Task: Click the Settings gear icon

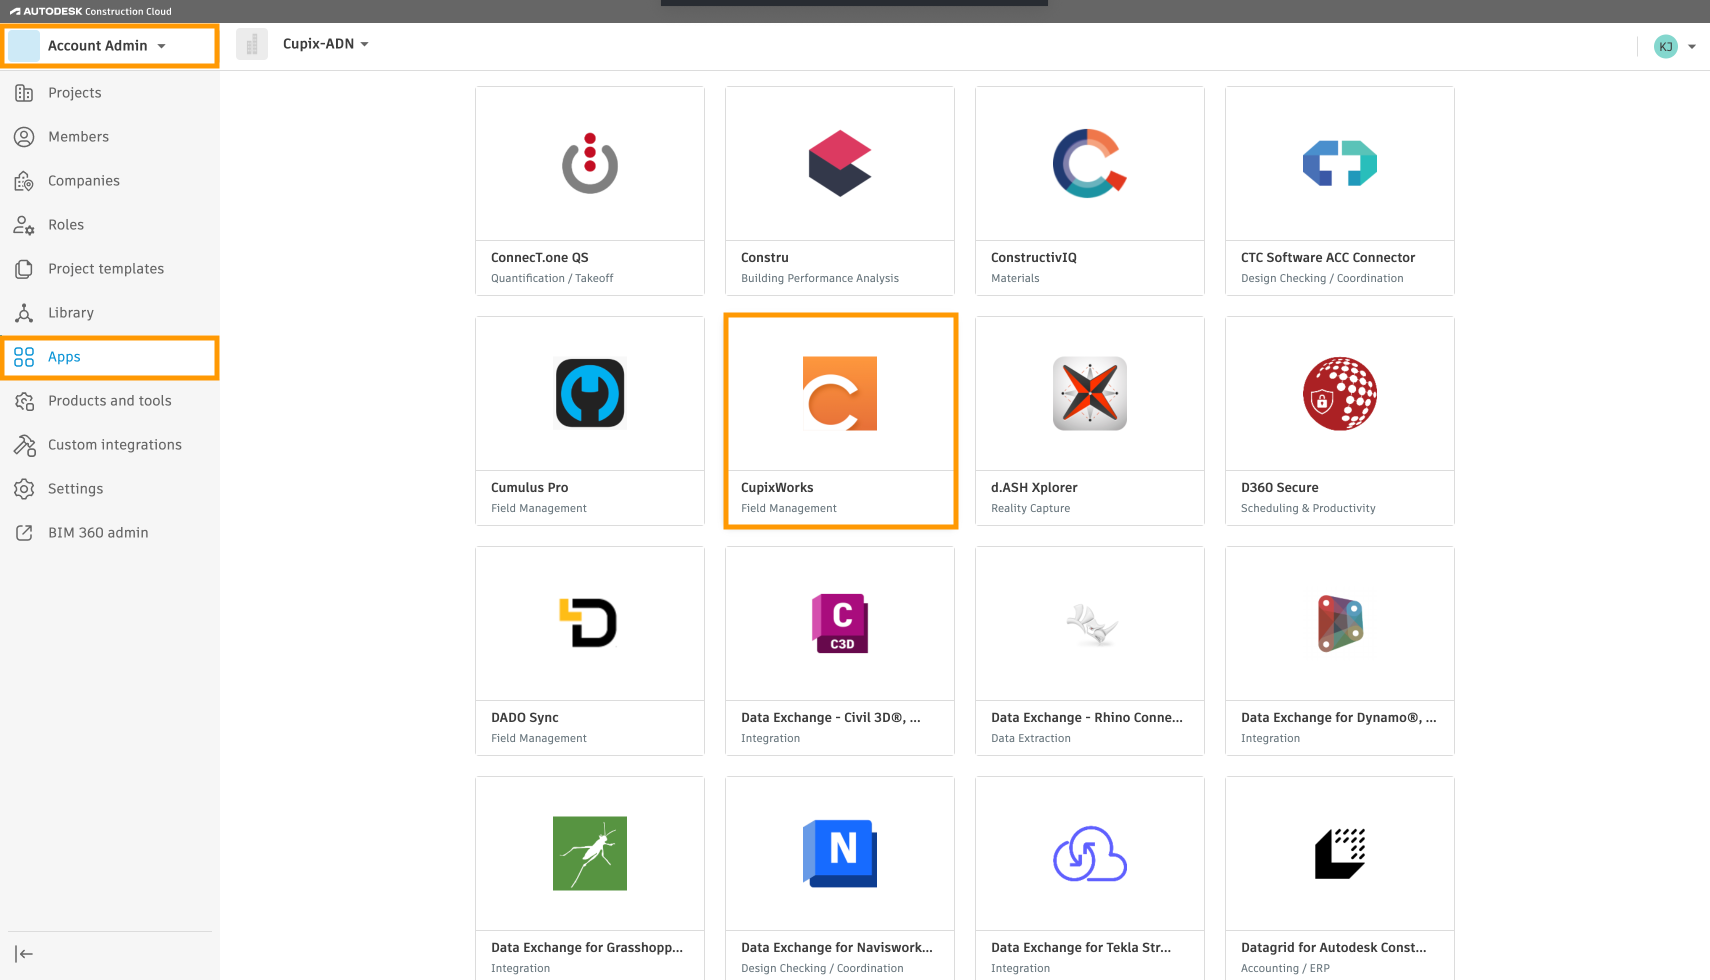Action: tap(24, 489)
